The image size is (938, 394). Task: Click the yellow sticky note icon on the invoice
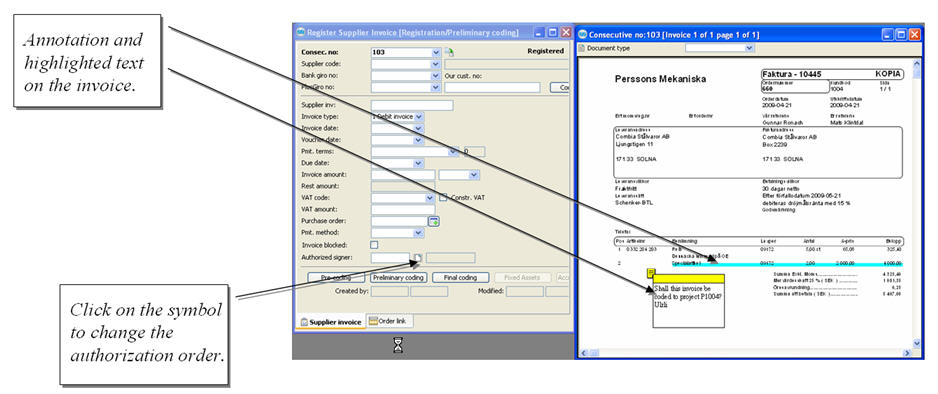[x=651, y=273]
